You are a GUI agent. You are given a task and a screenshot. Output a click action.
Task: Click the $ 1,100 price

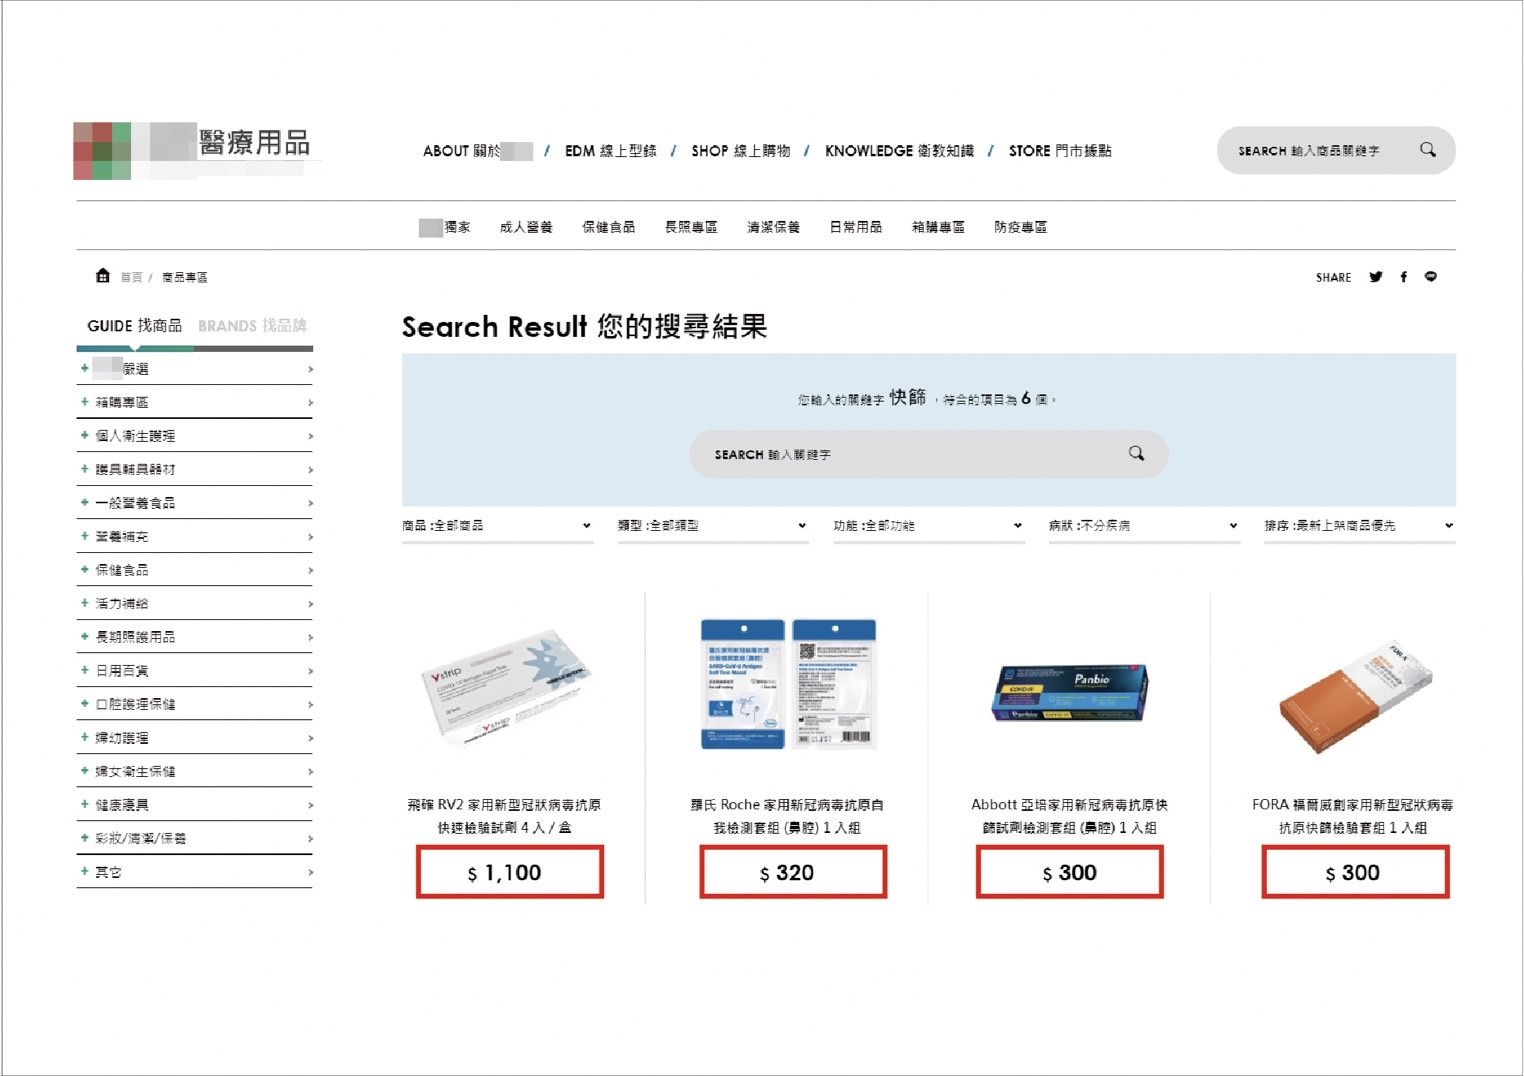510,872
